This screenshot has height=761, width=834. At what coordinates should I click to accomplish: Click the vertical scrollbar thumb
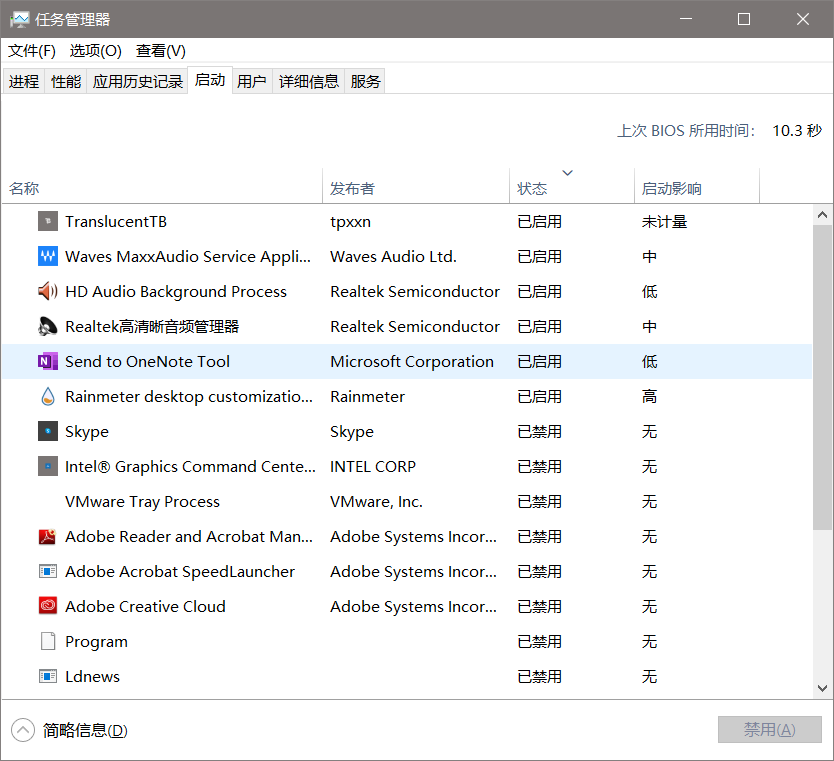pos(822,377)
